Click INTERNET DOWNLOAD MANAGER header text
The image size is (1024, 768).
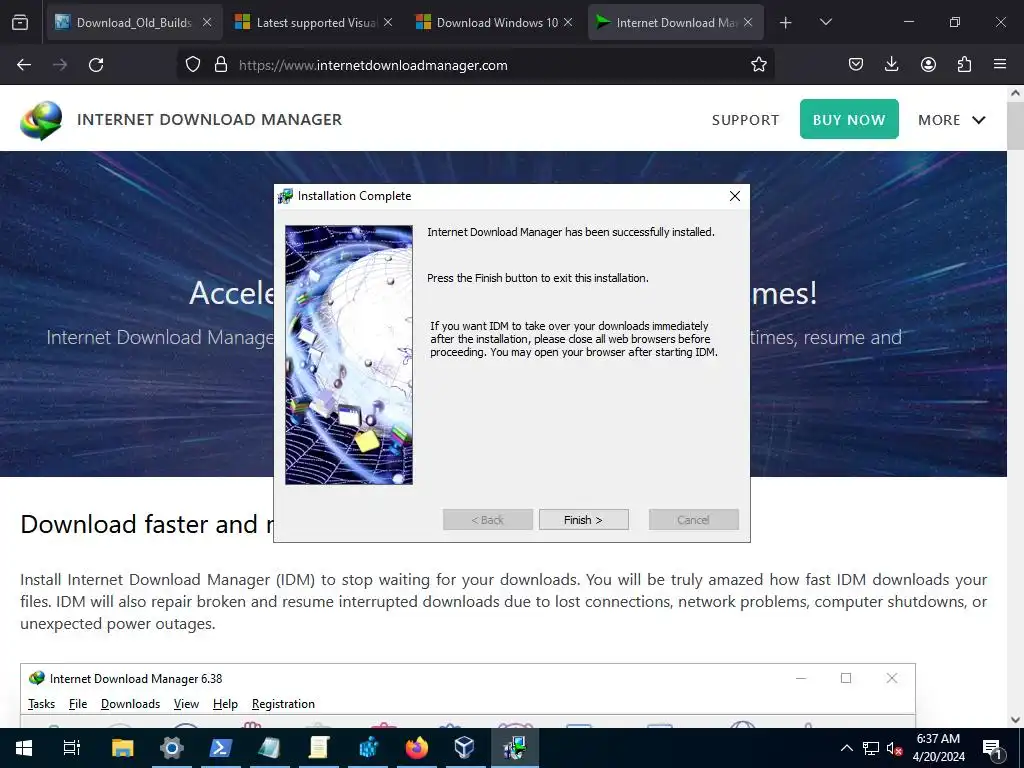pos(210,120)
